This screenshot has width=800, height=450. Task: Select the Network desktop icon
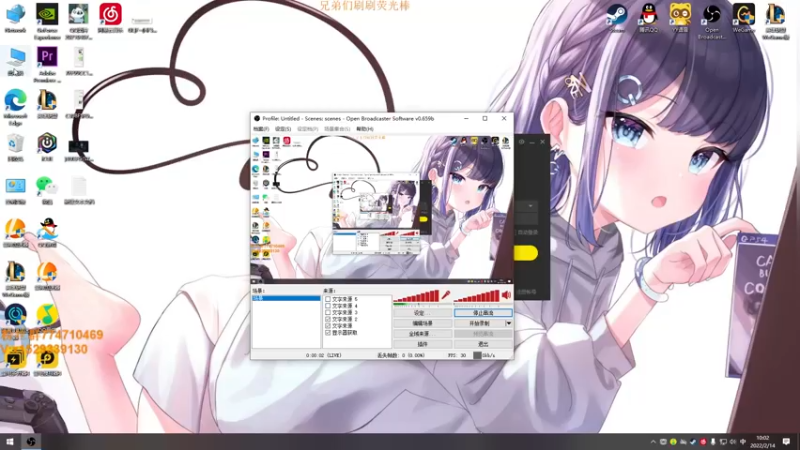(x=15, y=18)
